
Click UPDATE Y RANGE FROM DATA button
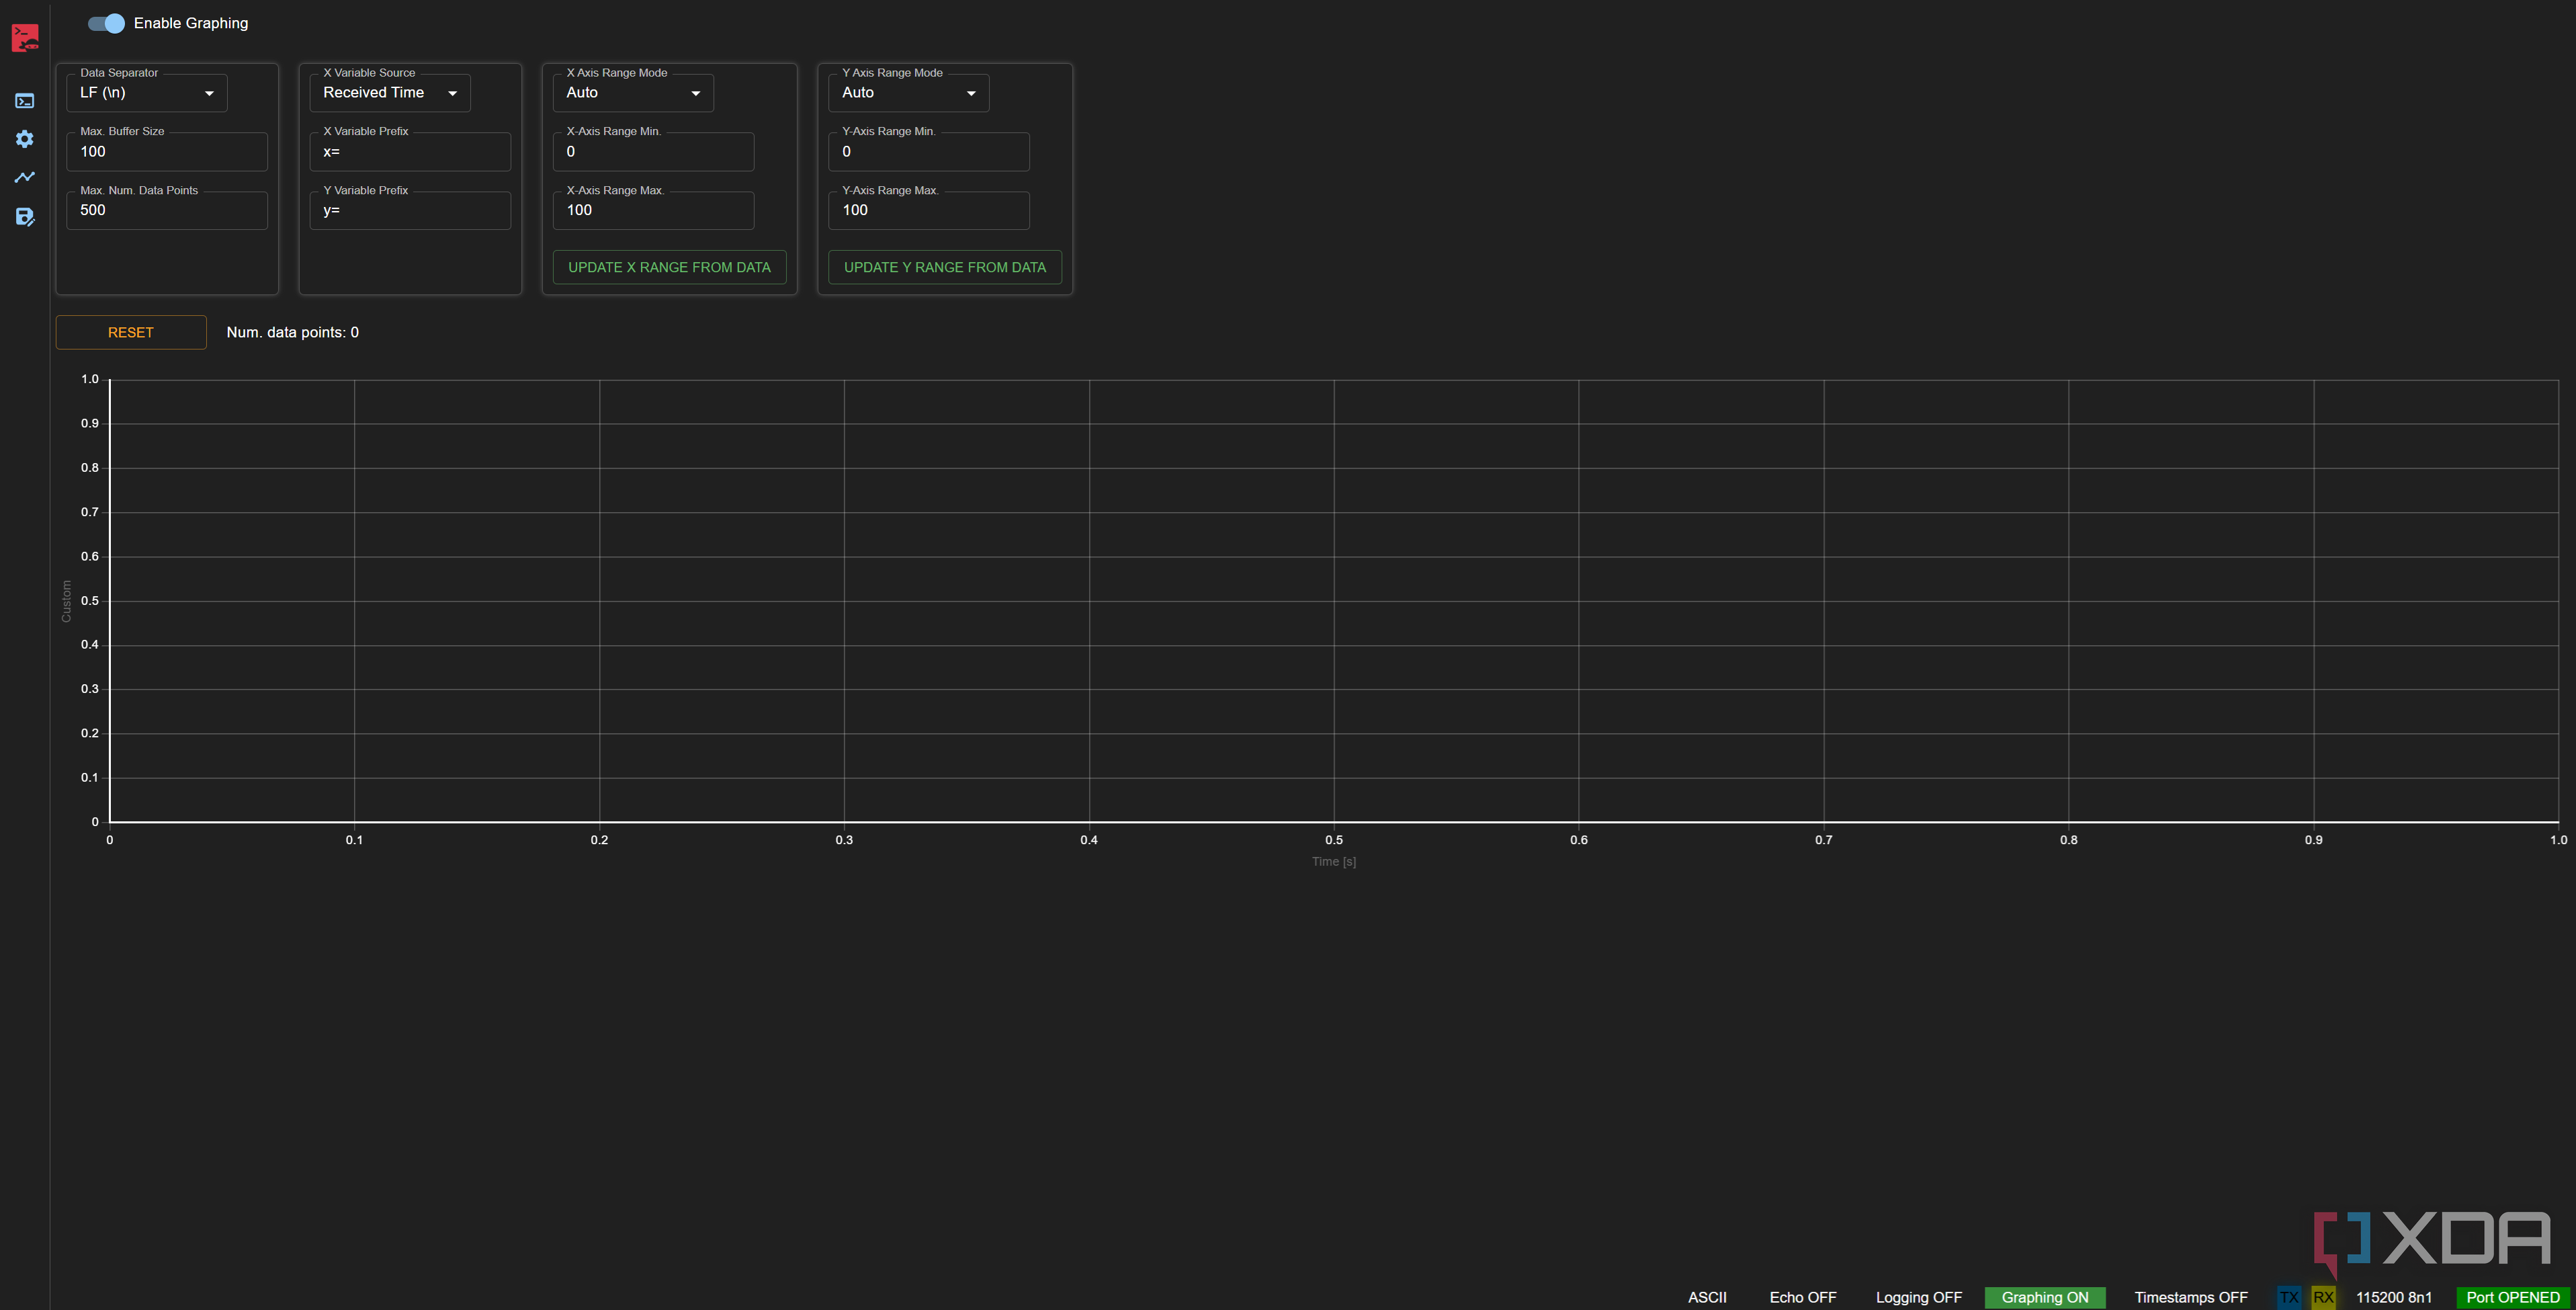(945, 267)
